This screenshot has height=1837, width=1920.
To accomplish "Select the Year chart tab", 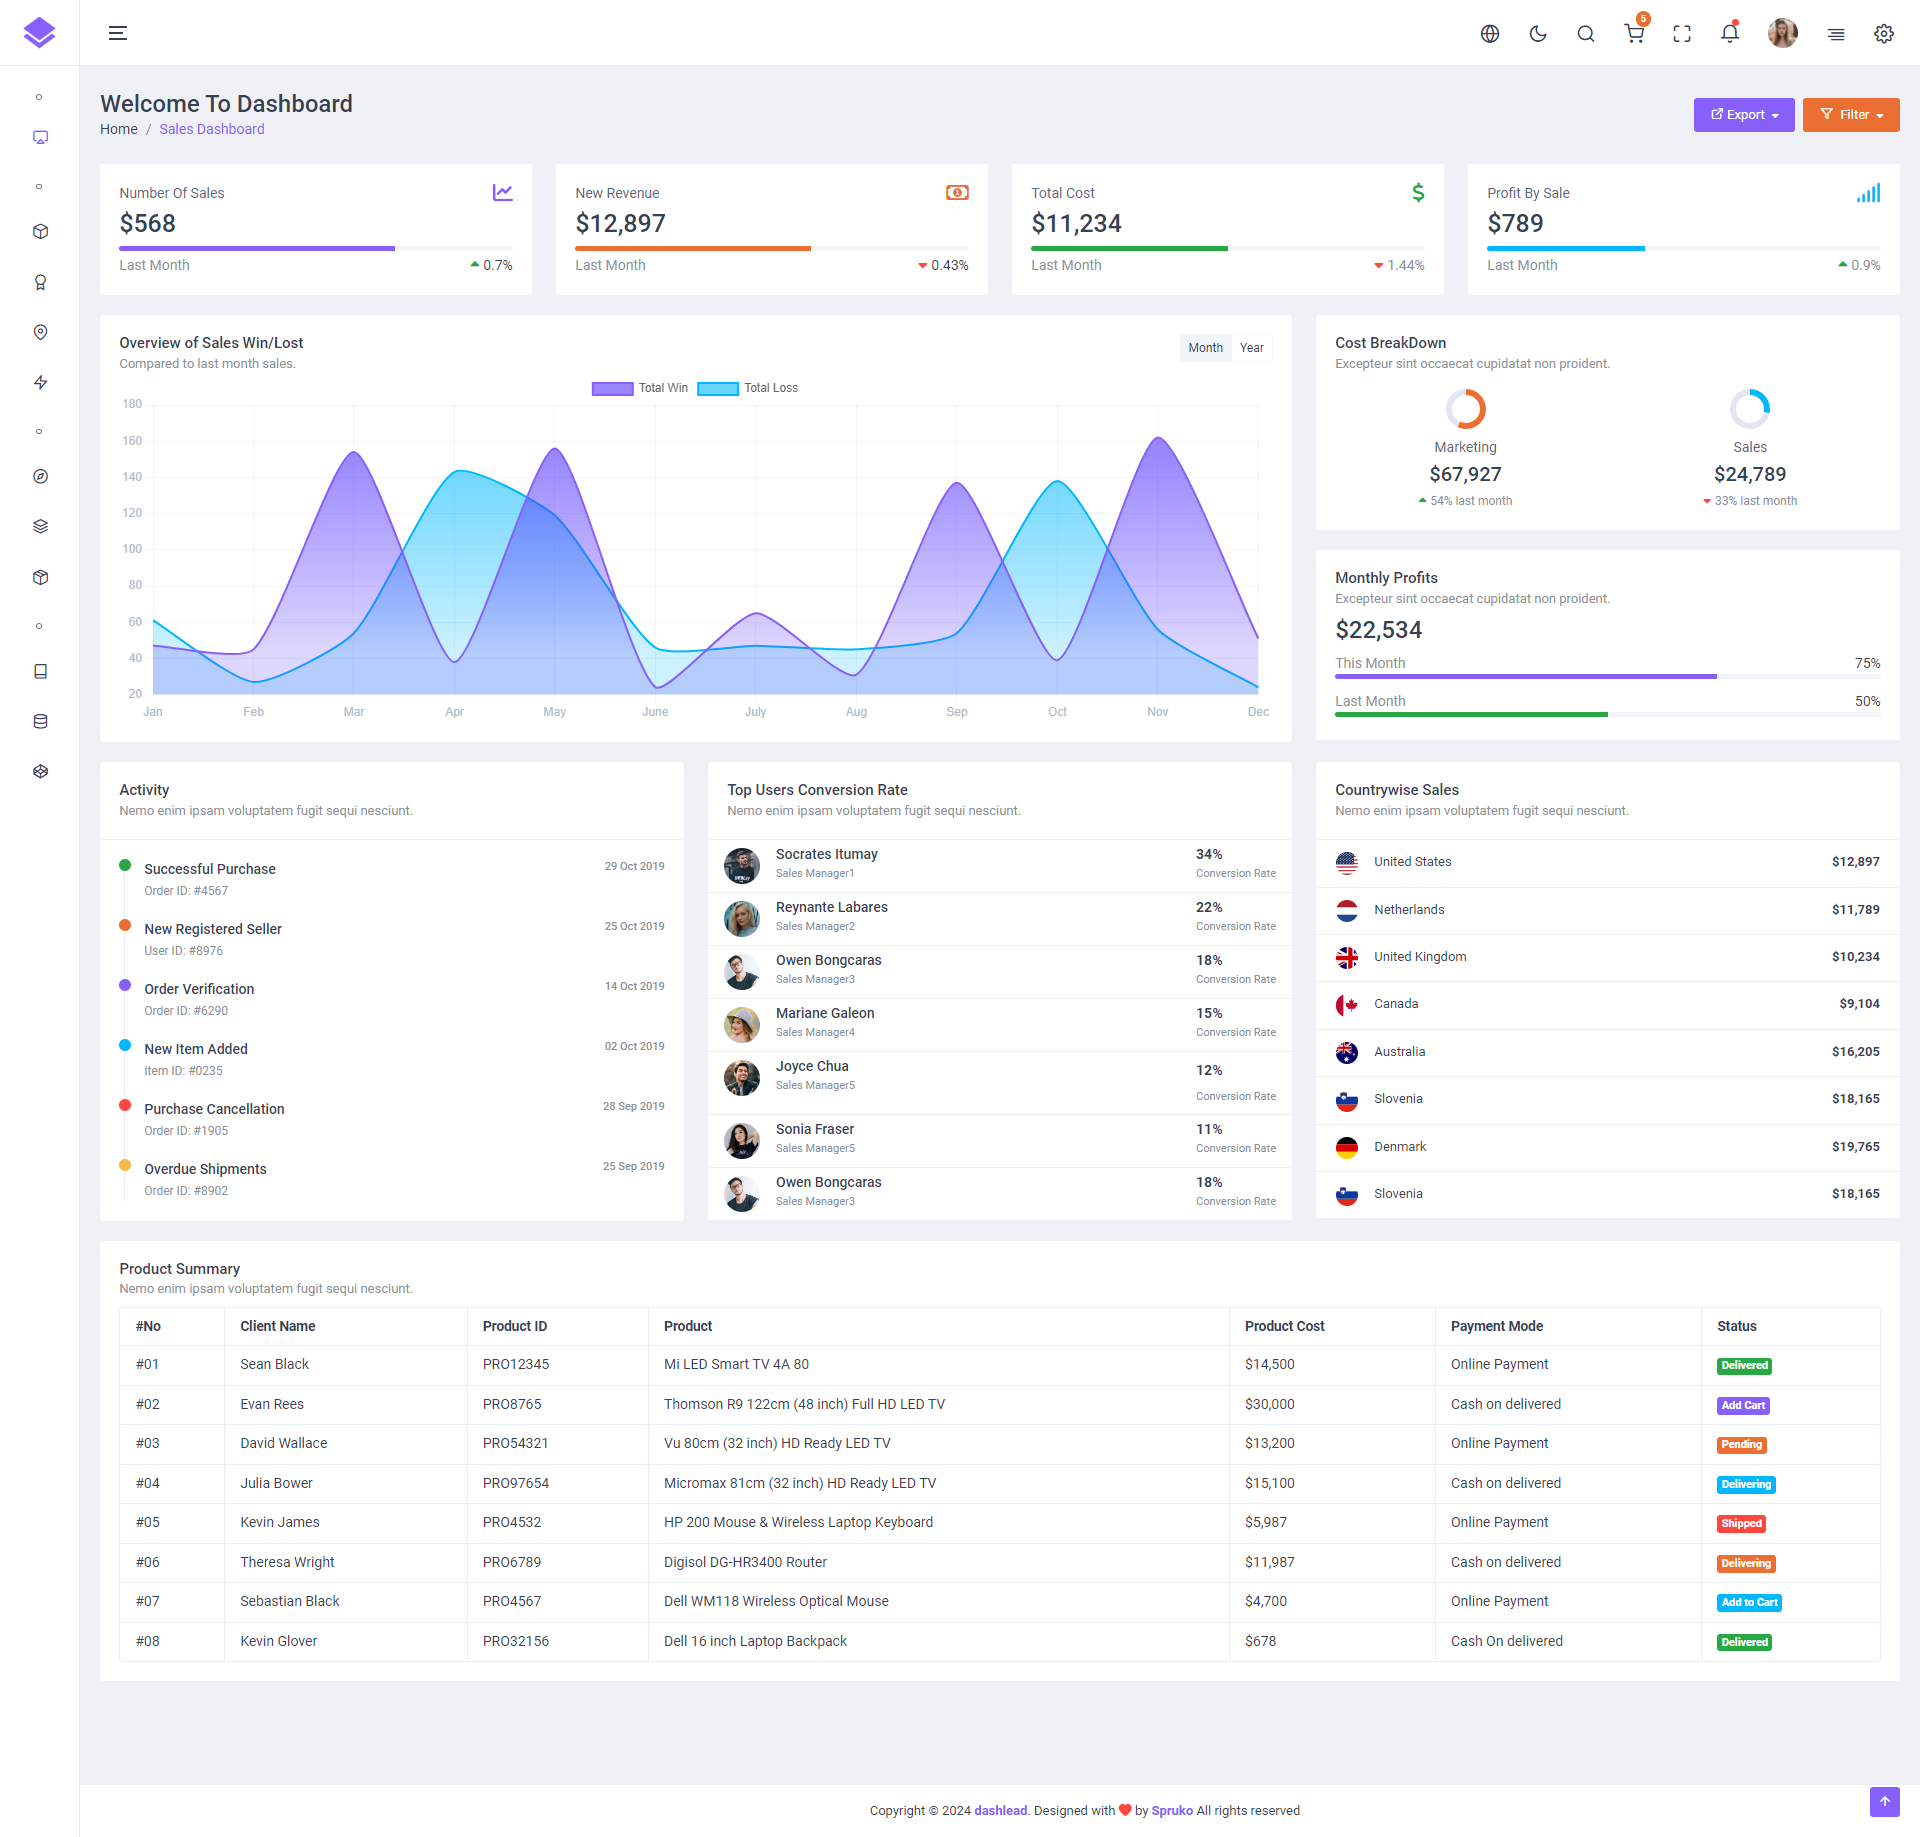I will pyautogui.click(x=1252, y=348).
